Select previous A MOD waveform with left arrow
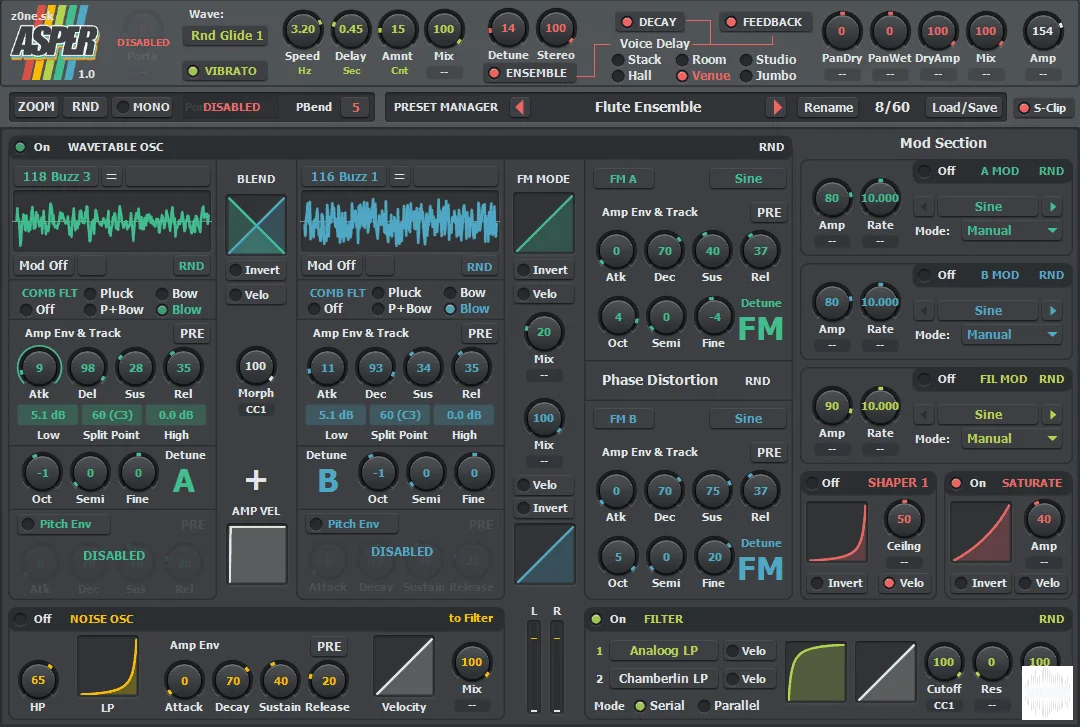Viewport: 1080px width, 727px height. tap(924, 207)
